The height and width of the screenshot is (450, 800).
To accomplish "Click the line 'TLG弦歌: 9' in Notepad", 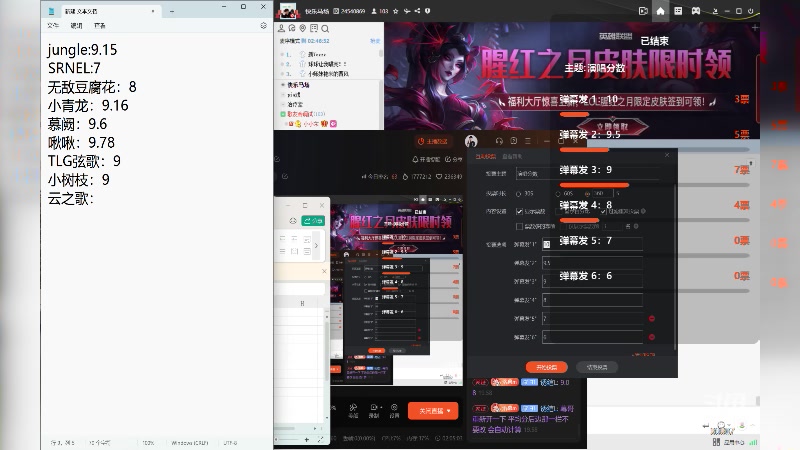I will coord(84,161).
